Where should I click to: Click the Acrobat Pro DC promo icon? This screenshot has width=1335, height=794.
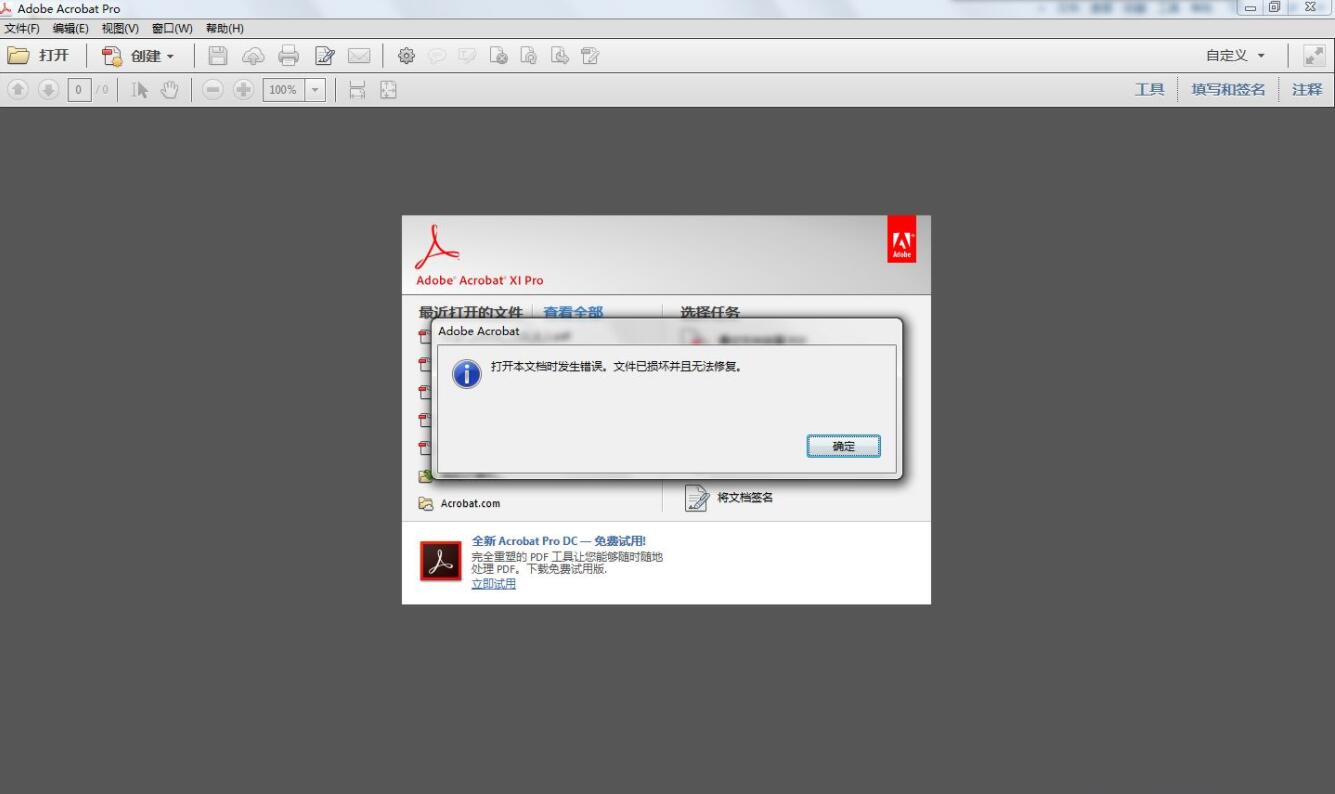pyautogui.click(x=441, y=561)
